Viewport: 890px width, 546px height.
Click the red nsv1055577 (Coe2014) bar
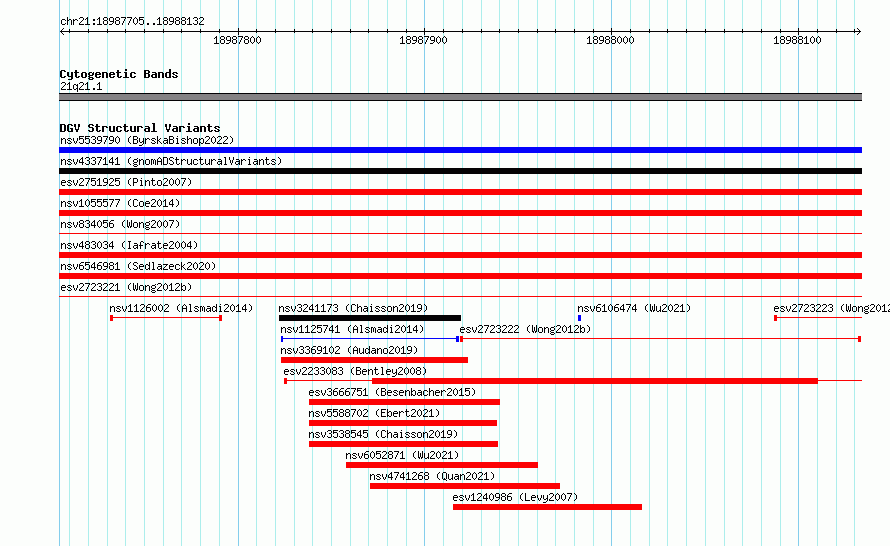460,213
